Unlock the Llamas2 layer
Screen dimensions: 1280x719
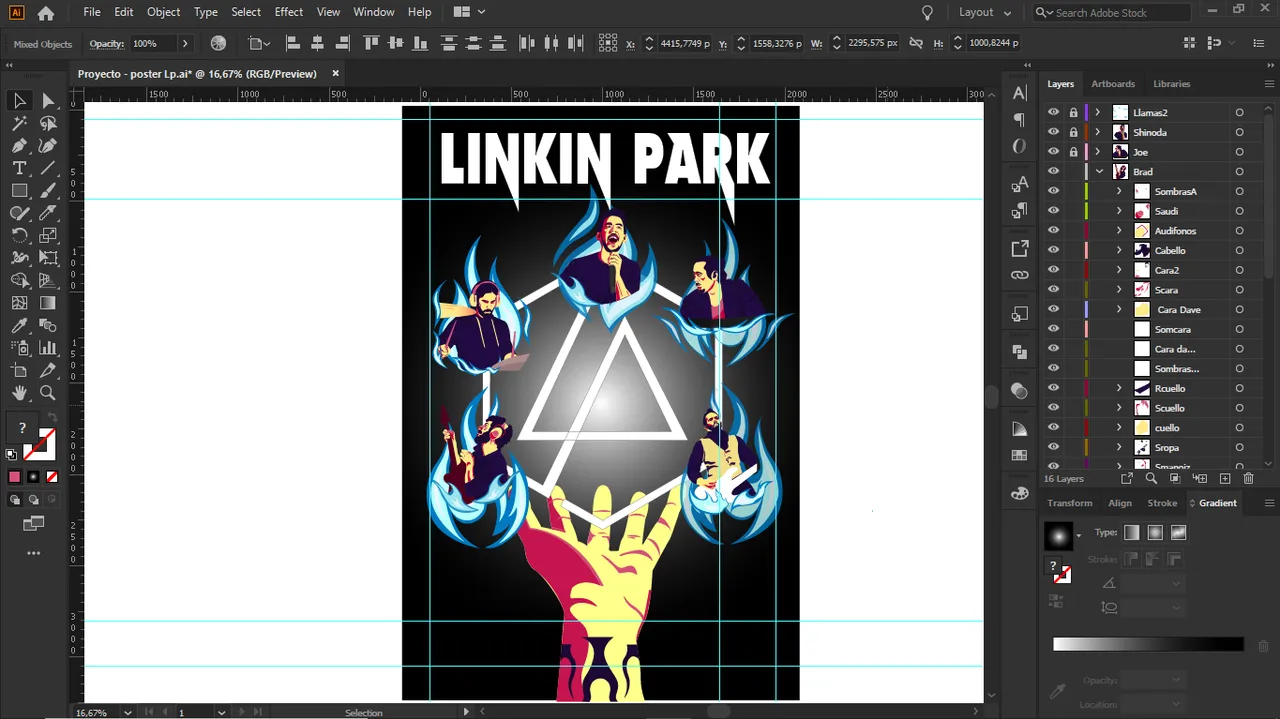(1073, 113)
